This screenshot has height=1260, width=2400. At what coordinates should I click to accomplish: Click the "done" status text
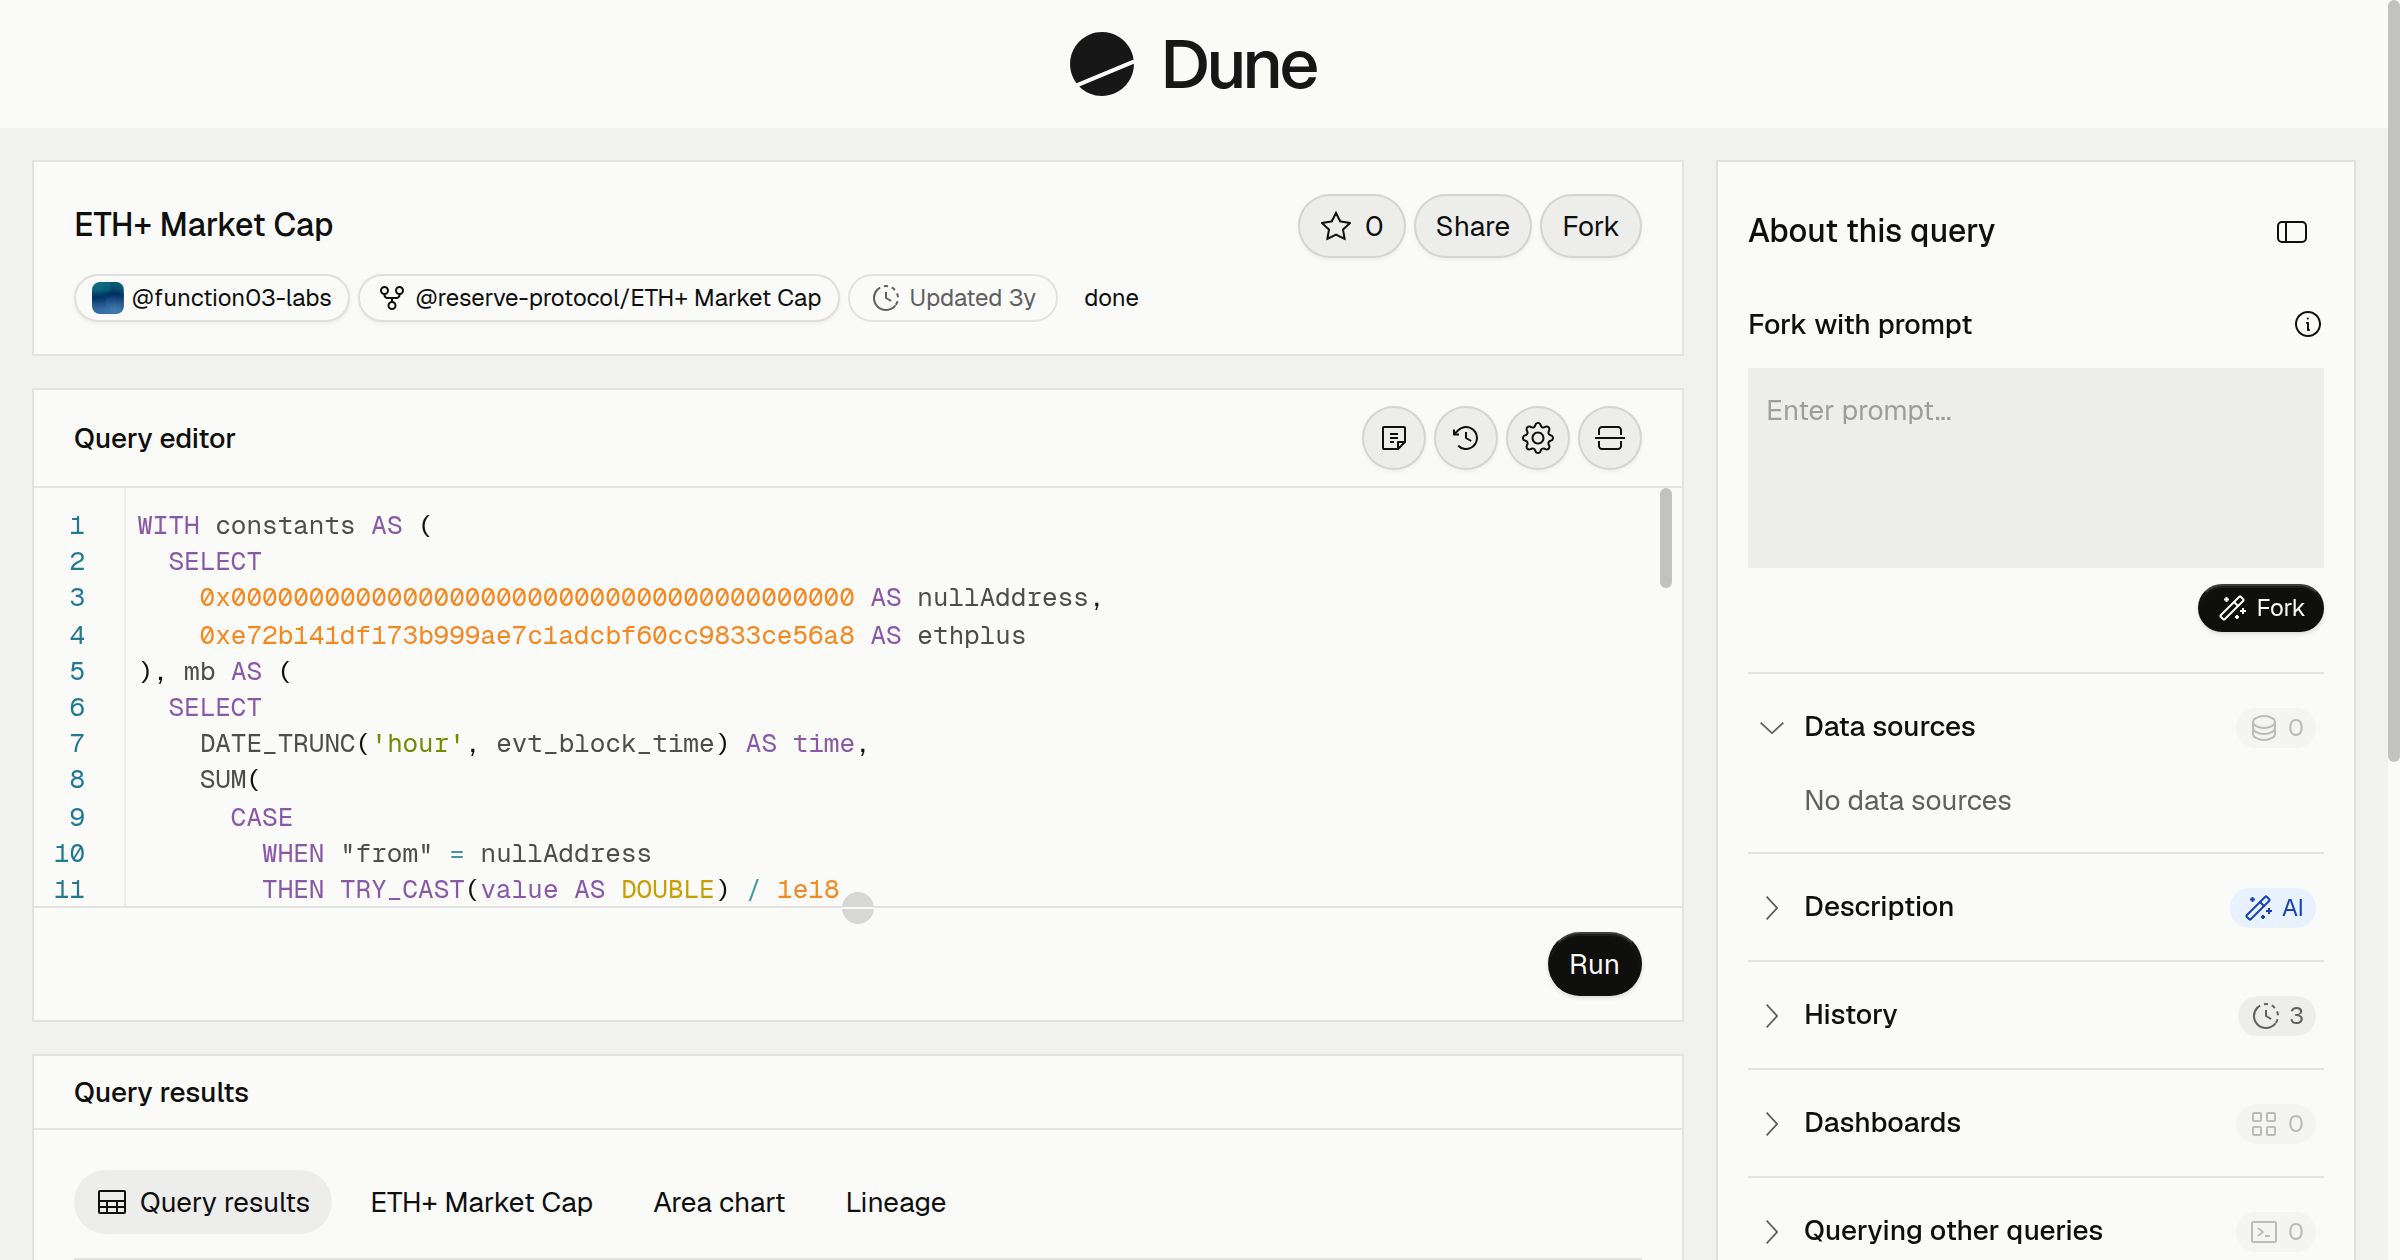1111,298
